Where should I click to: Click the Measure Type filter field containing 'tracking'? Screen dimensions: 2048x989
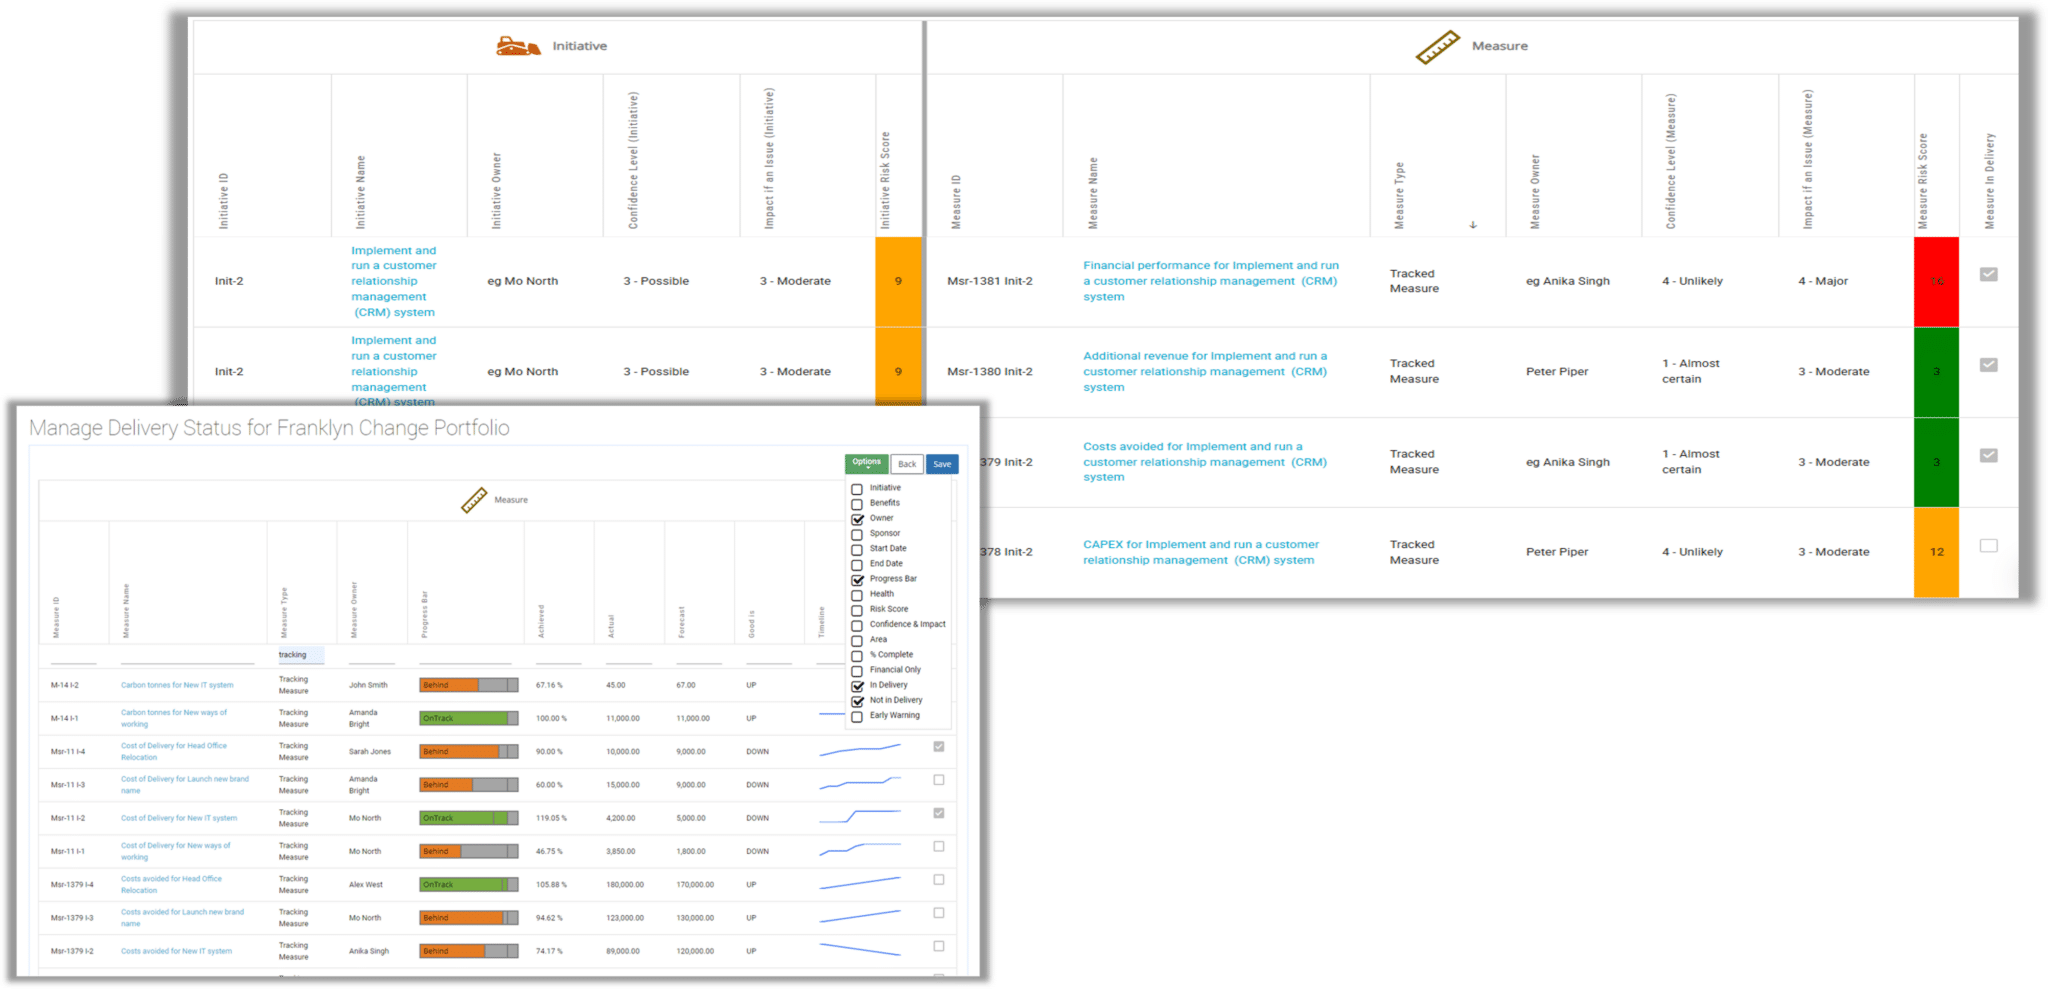point(300,655)
